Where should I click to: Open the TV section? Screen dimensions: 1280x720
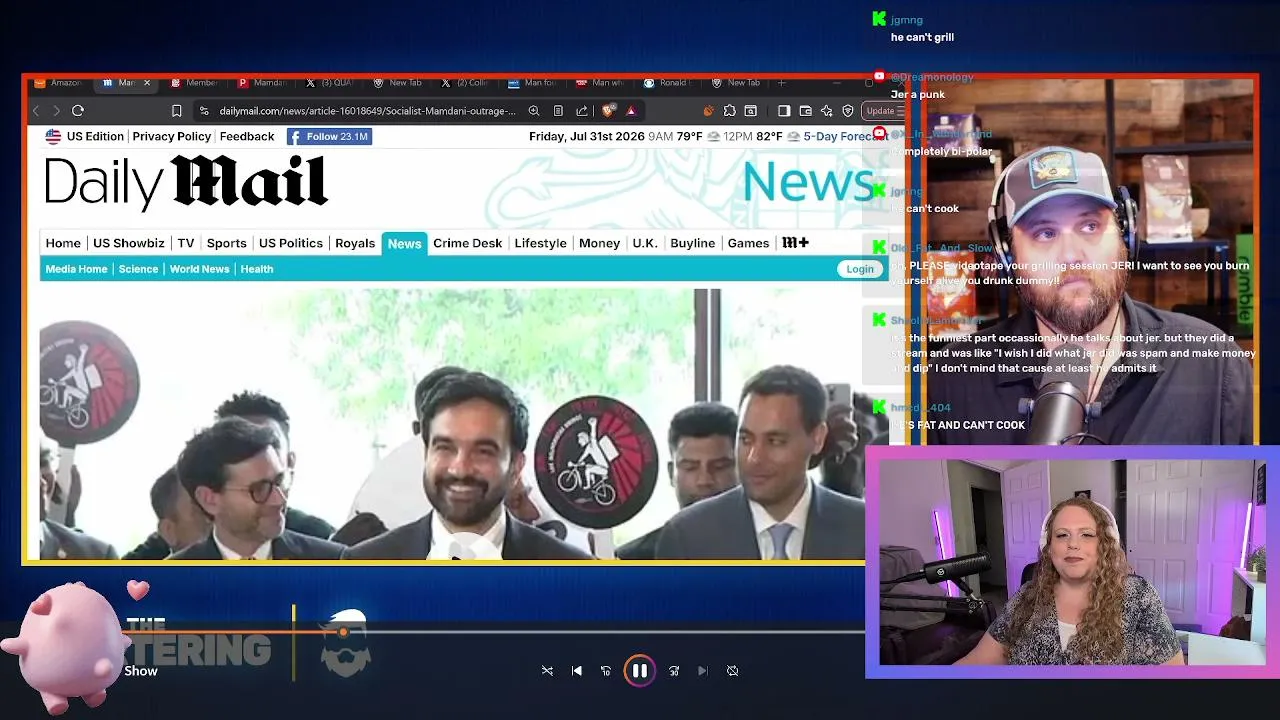[186, 243]
